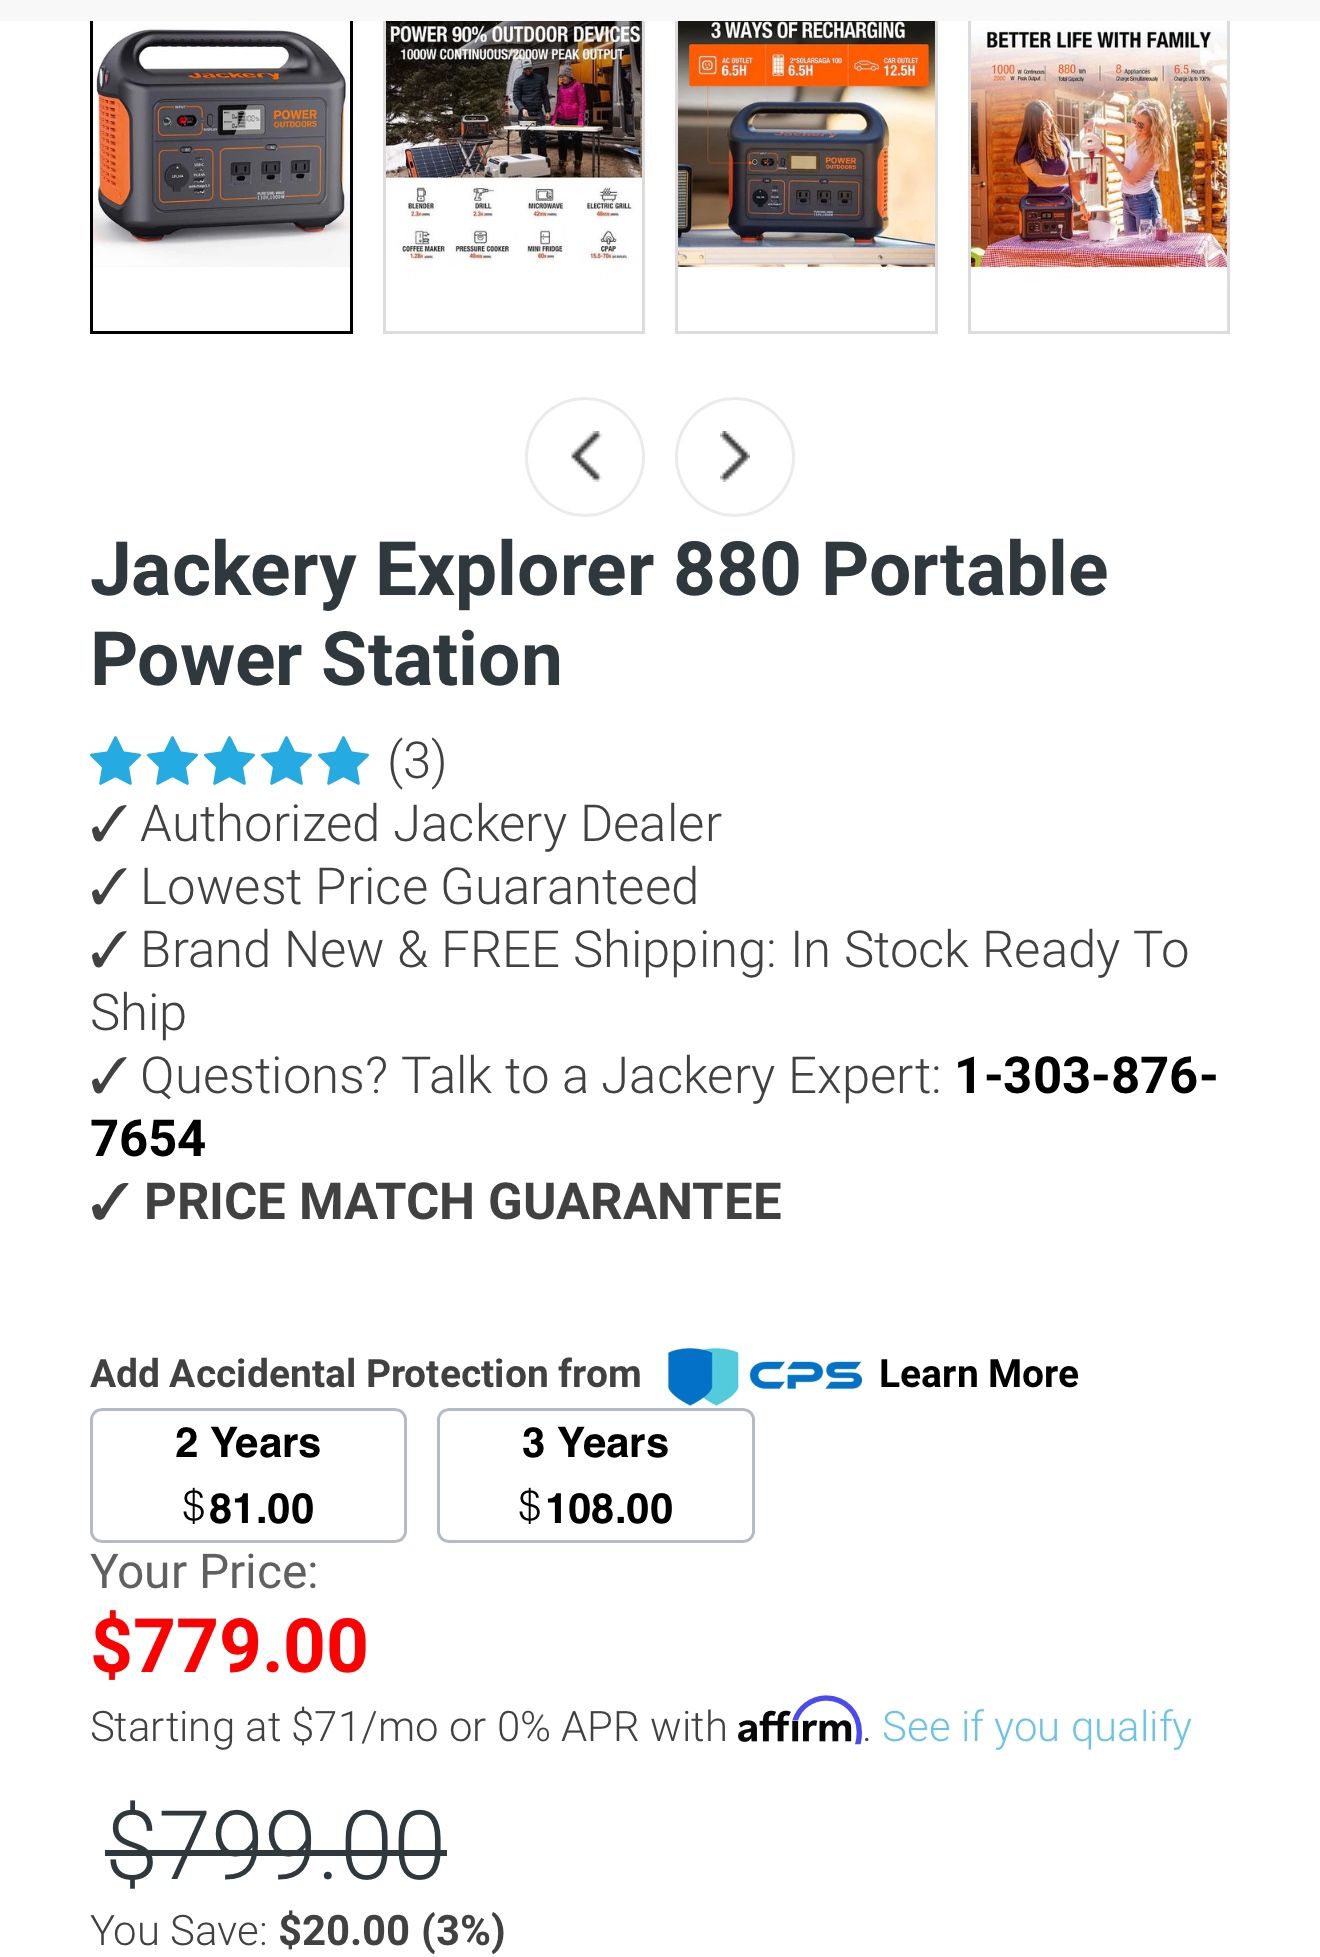The width and height of the screenshot is (1320, 1957).
Task: View the 3 Ways of Recharging thumbnail
Action: [x=806, y=175]
